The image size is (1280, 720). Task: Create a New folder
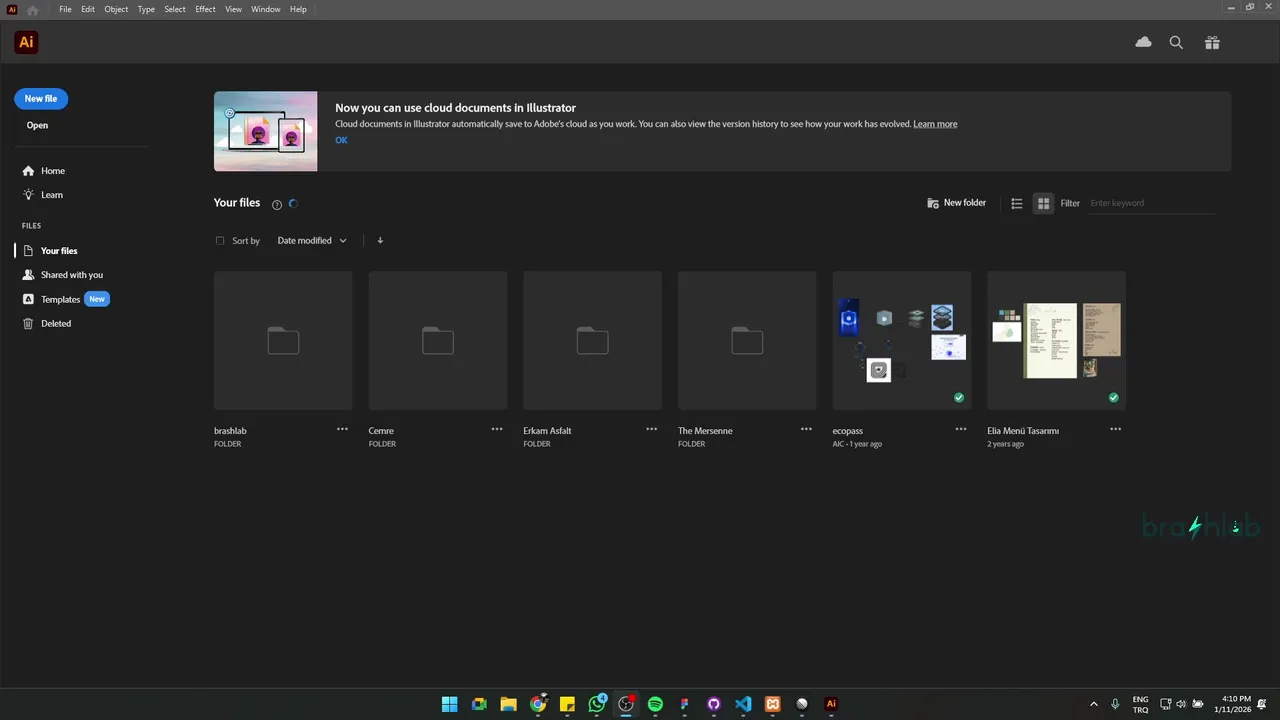(x=957, y=203)
